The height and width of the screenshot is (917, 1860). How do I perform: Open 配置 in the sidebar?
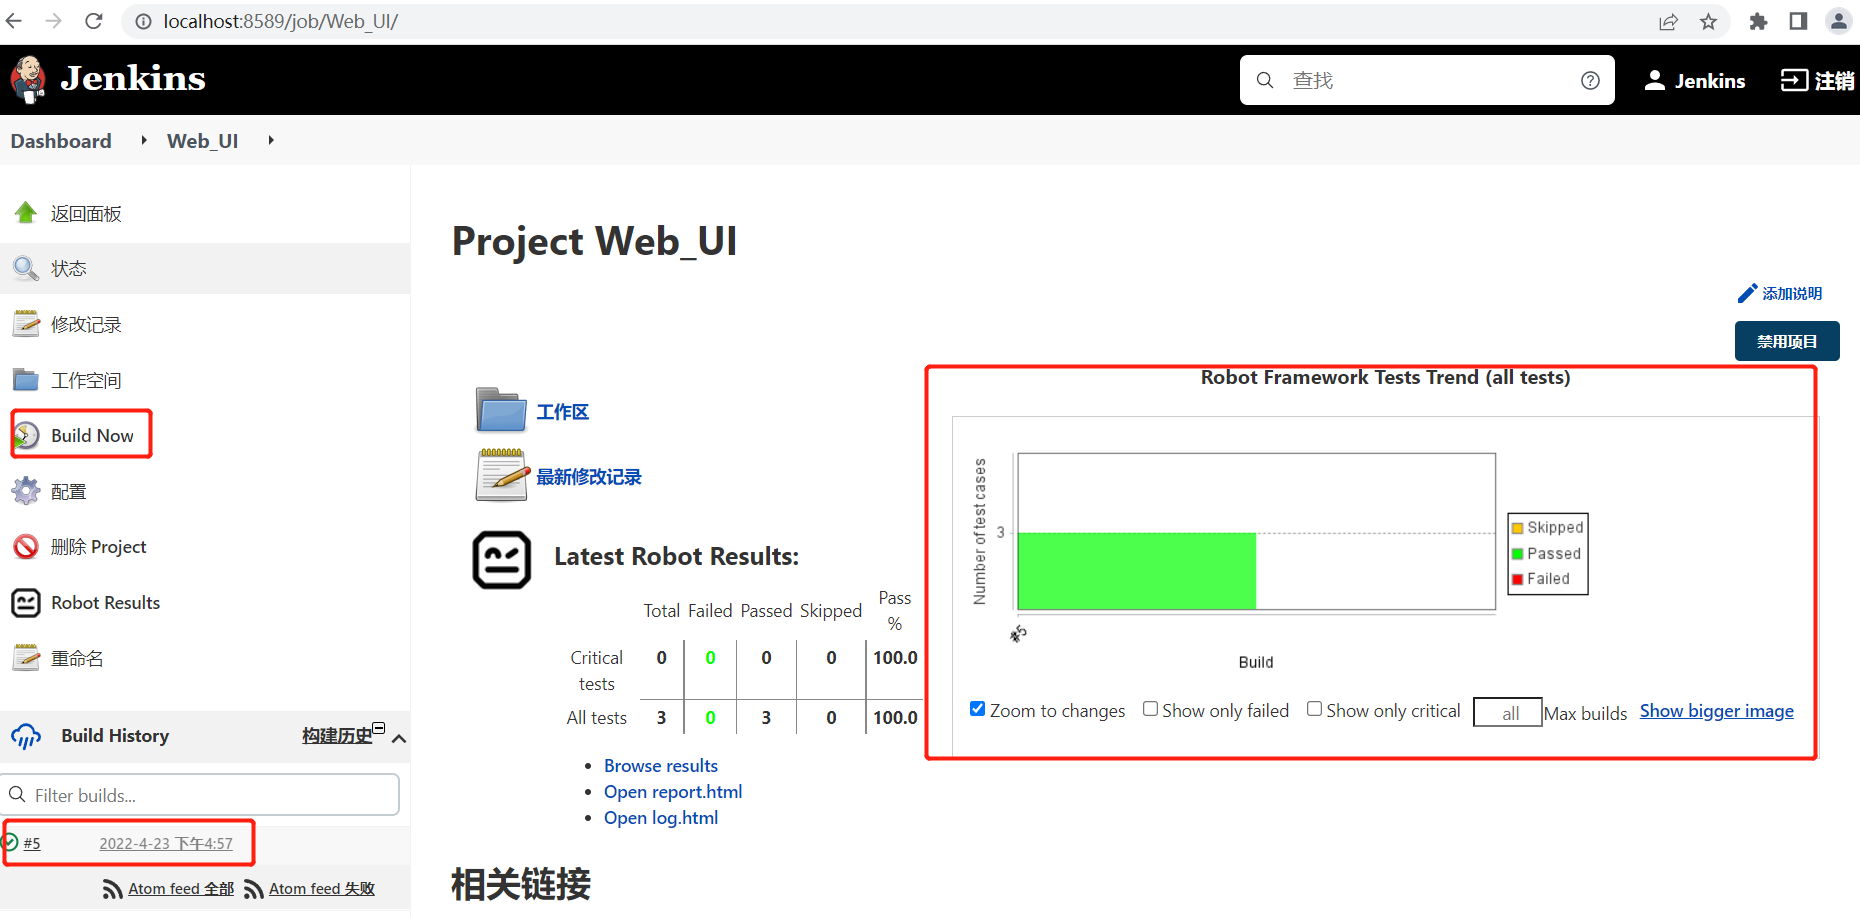(x=69, y=492)
